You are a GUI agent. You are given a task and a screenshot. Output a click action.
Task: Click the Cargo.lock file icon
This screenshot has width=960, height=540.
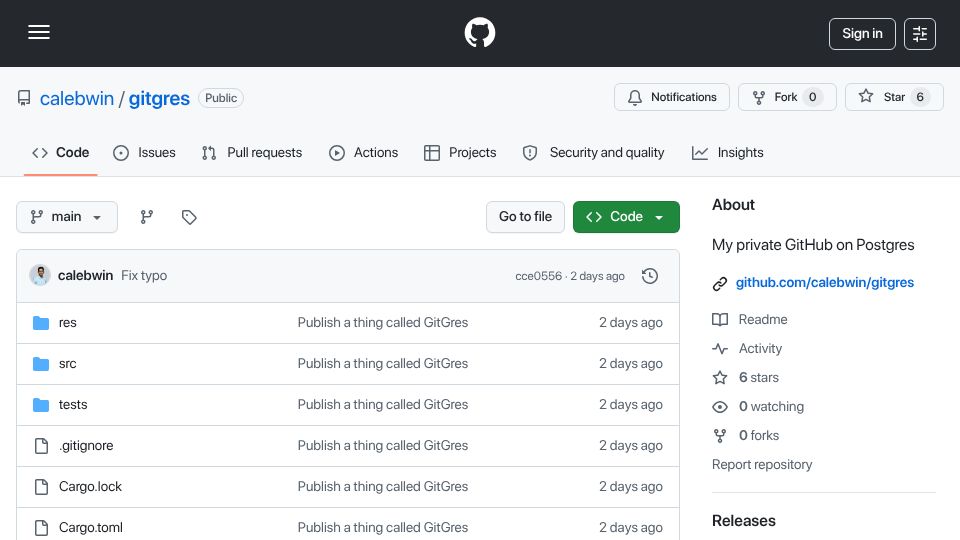pos(41,487)
